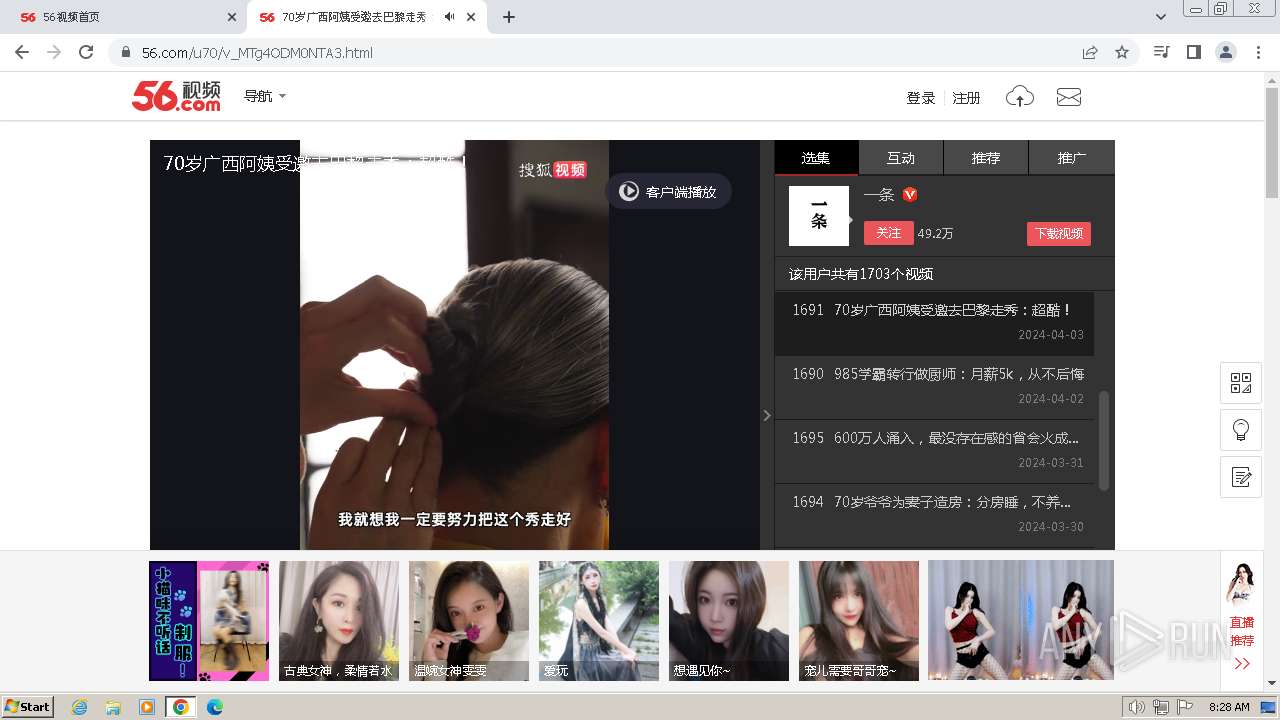Expand the 导航 navigation dropdown
Viewport: 1280px width, 720px height.
tap(265, 96)
